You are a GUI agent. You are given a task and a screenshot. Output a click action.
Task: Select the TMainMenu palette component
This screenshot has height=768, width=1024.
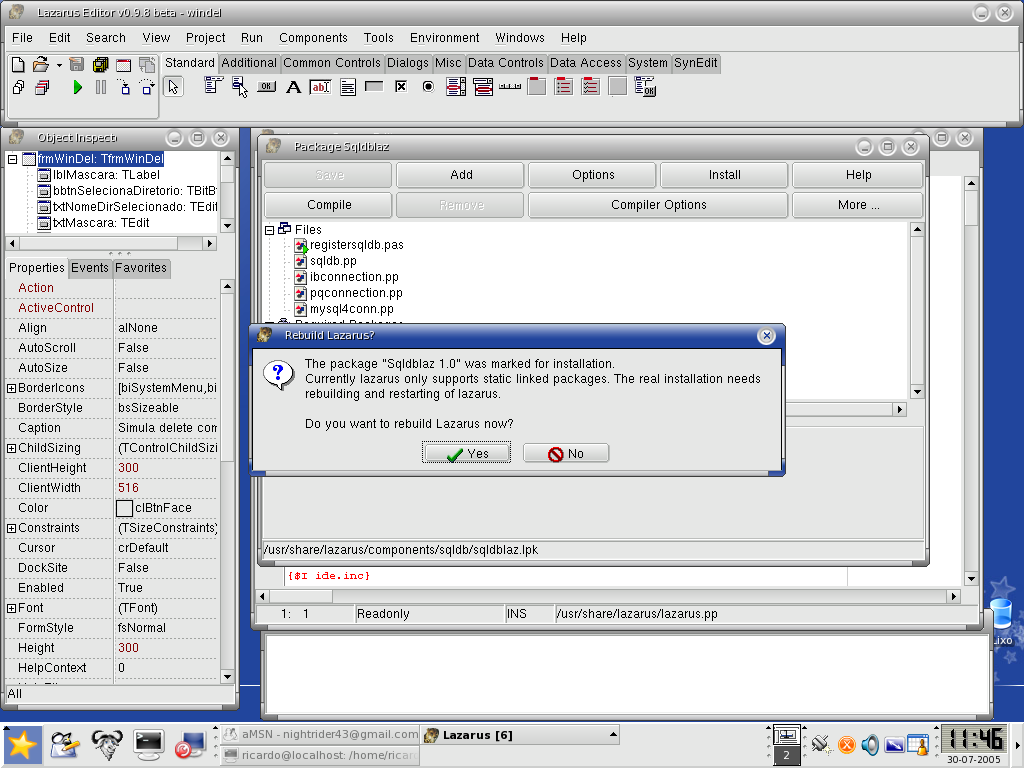pyautogui.click(x=213, y=87)
